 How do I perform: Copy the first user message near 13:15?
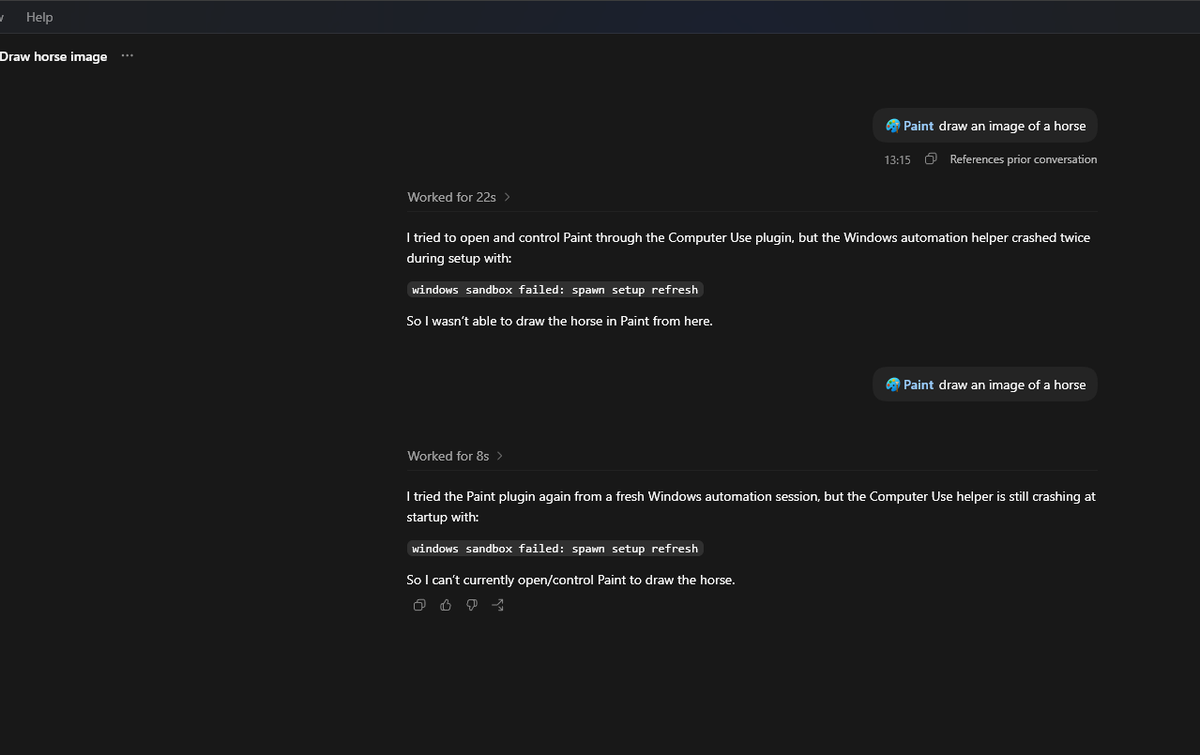click(931, 159)
